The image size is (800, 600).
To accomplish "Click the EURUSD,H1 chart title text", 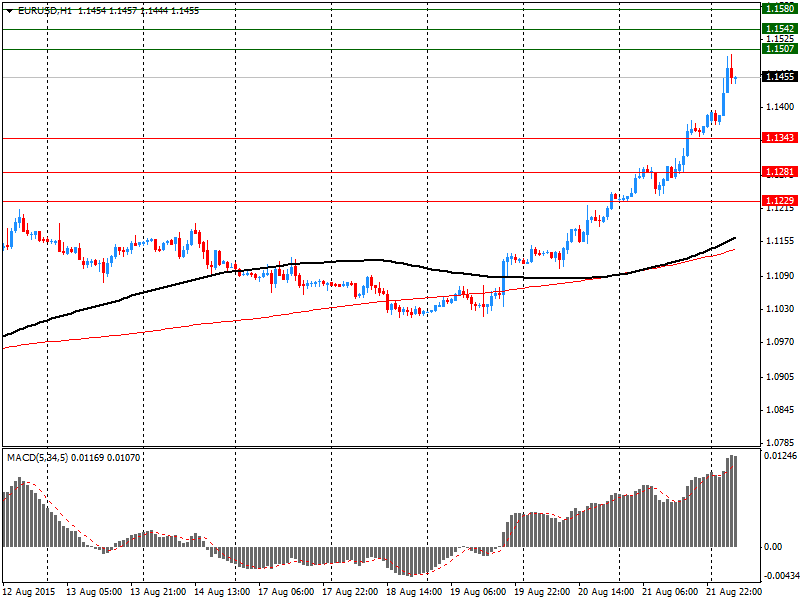I will click(45, 11).
